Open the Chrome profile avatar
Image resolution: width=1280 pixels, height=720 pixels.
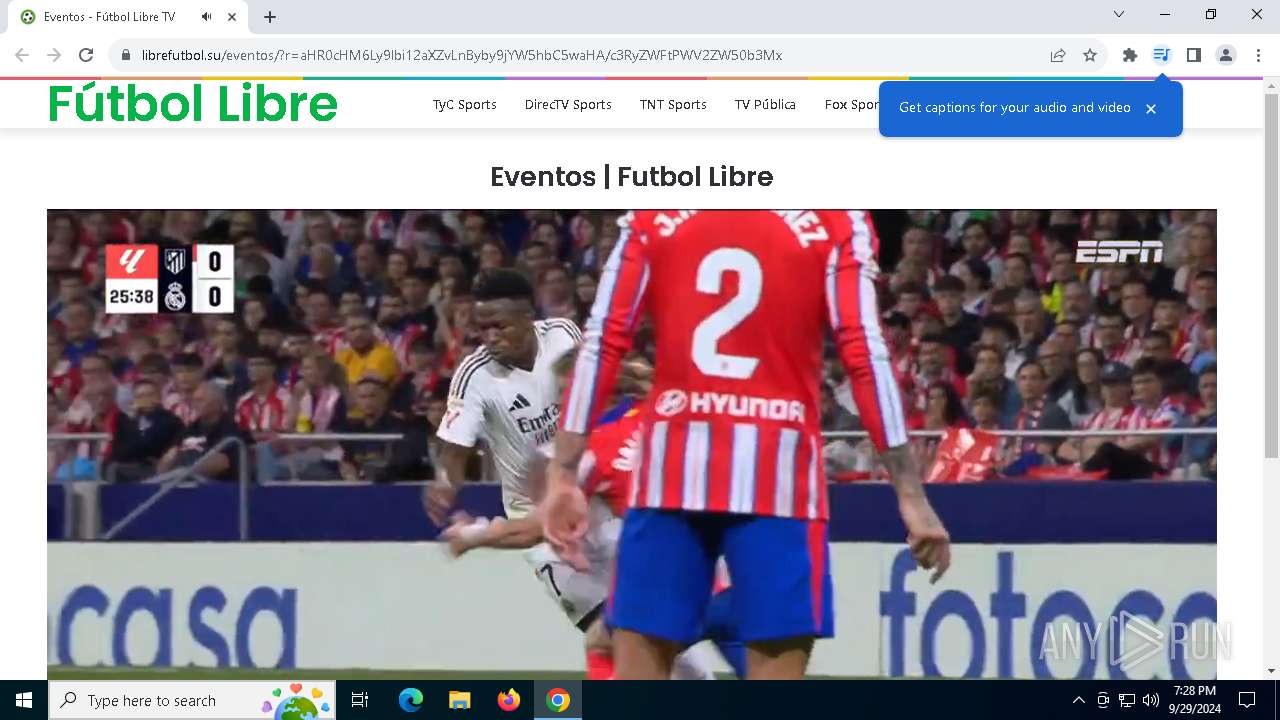click(1226, 55)
